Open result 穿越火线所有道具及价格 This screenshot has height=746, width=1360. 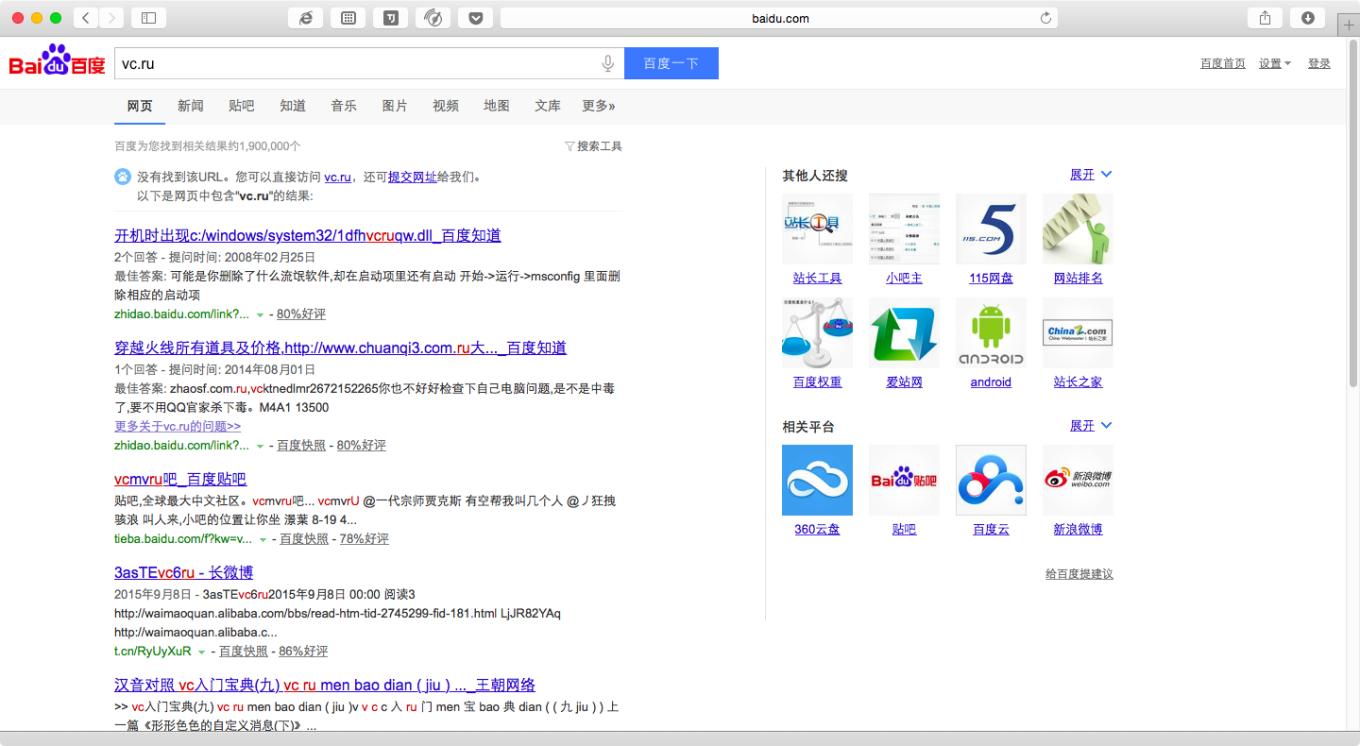click(341, 348)
